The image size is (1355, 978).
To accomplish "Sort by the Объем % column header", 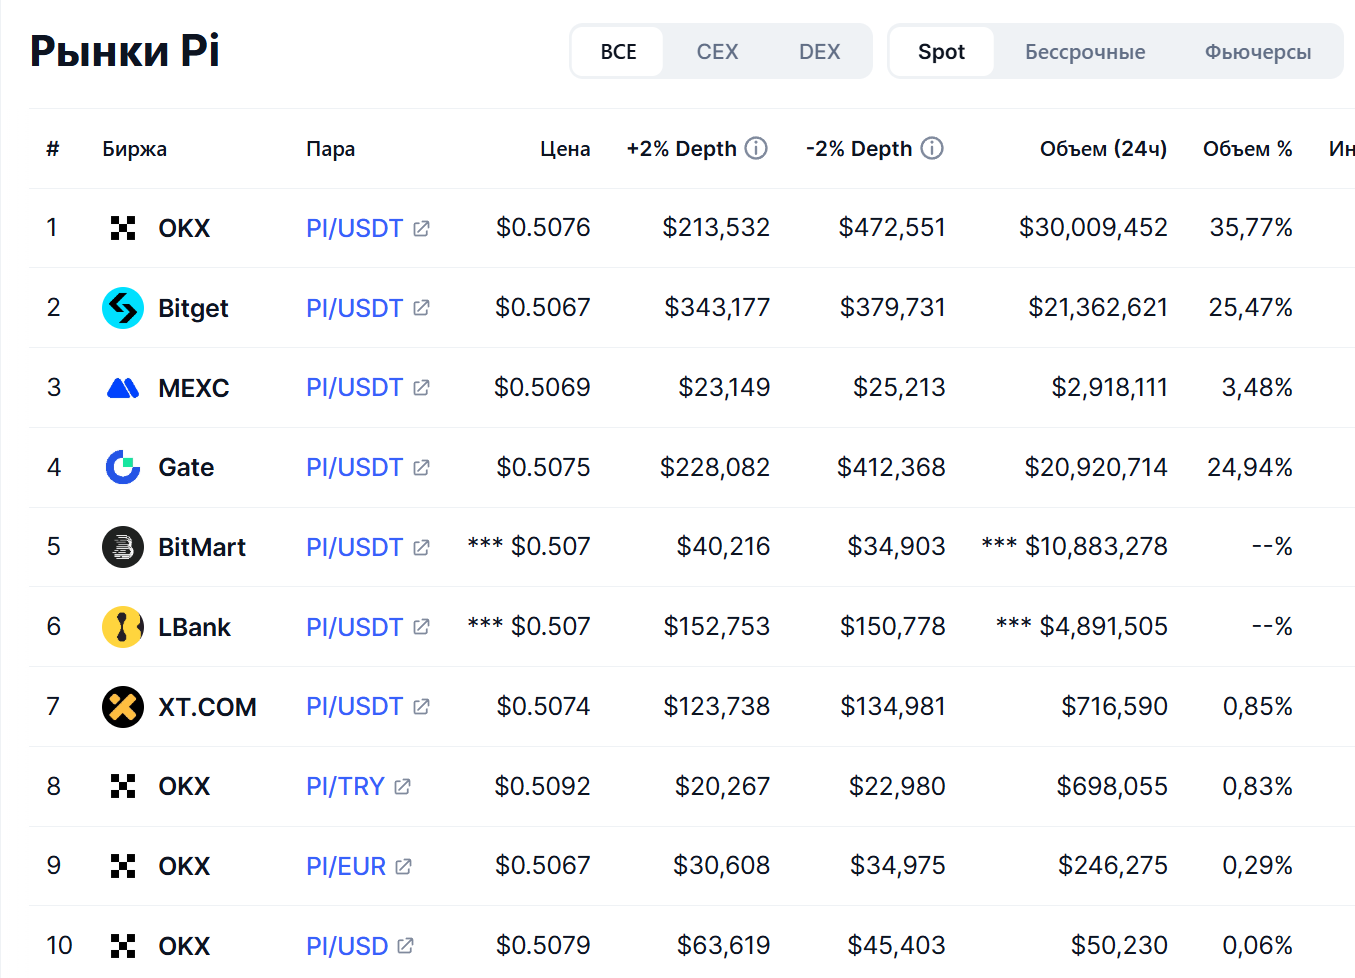I will tap(1247, 149).
